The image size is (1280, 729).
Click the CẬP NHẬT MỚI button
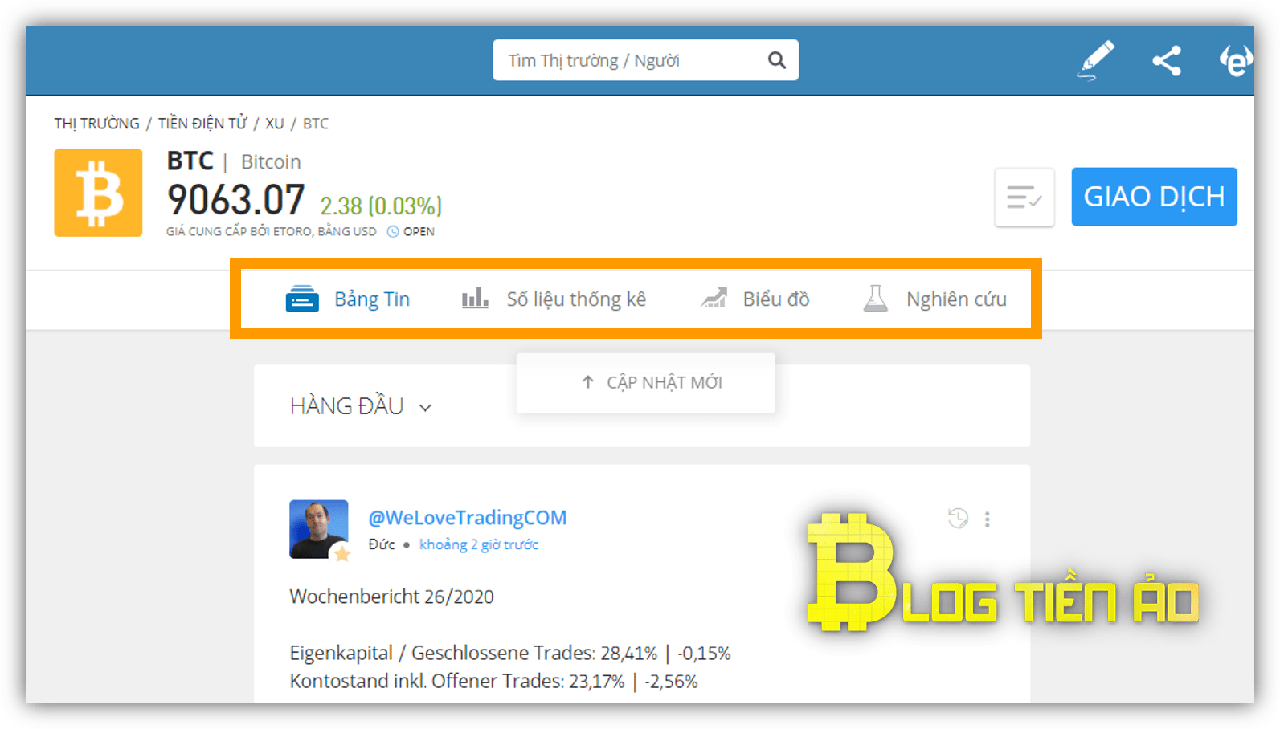point(646,383)
